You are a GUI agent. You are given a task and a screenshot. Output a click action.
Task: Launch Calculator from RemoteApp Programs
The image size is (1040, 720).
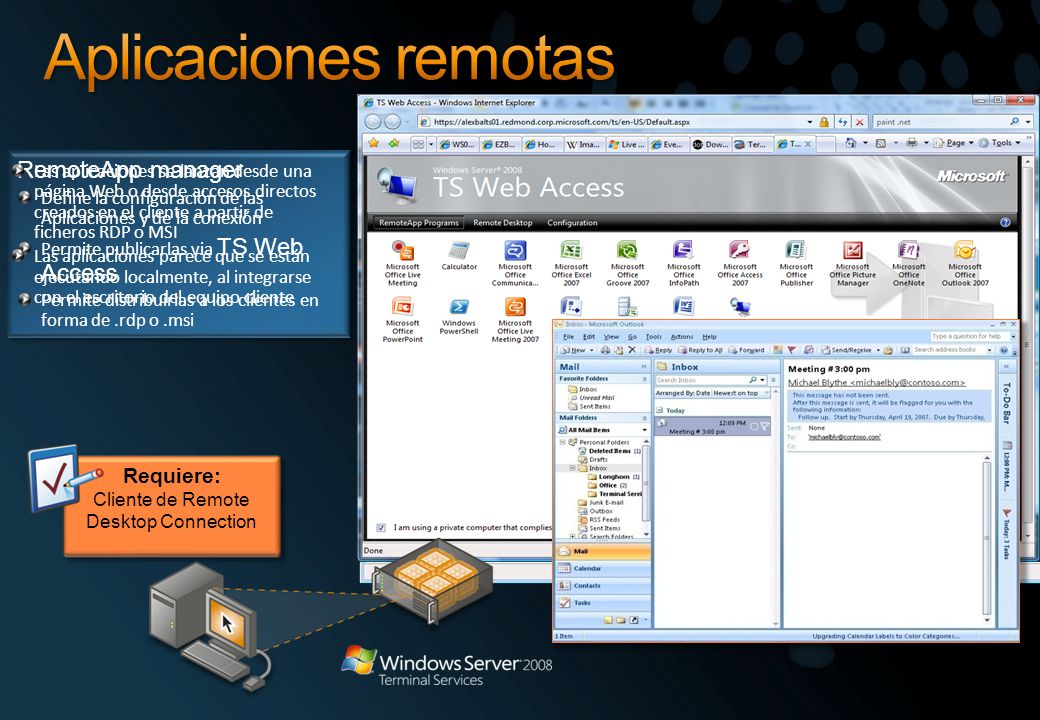459,255
